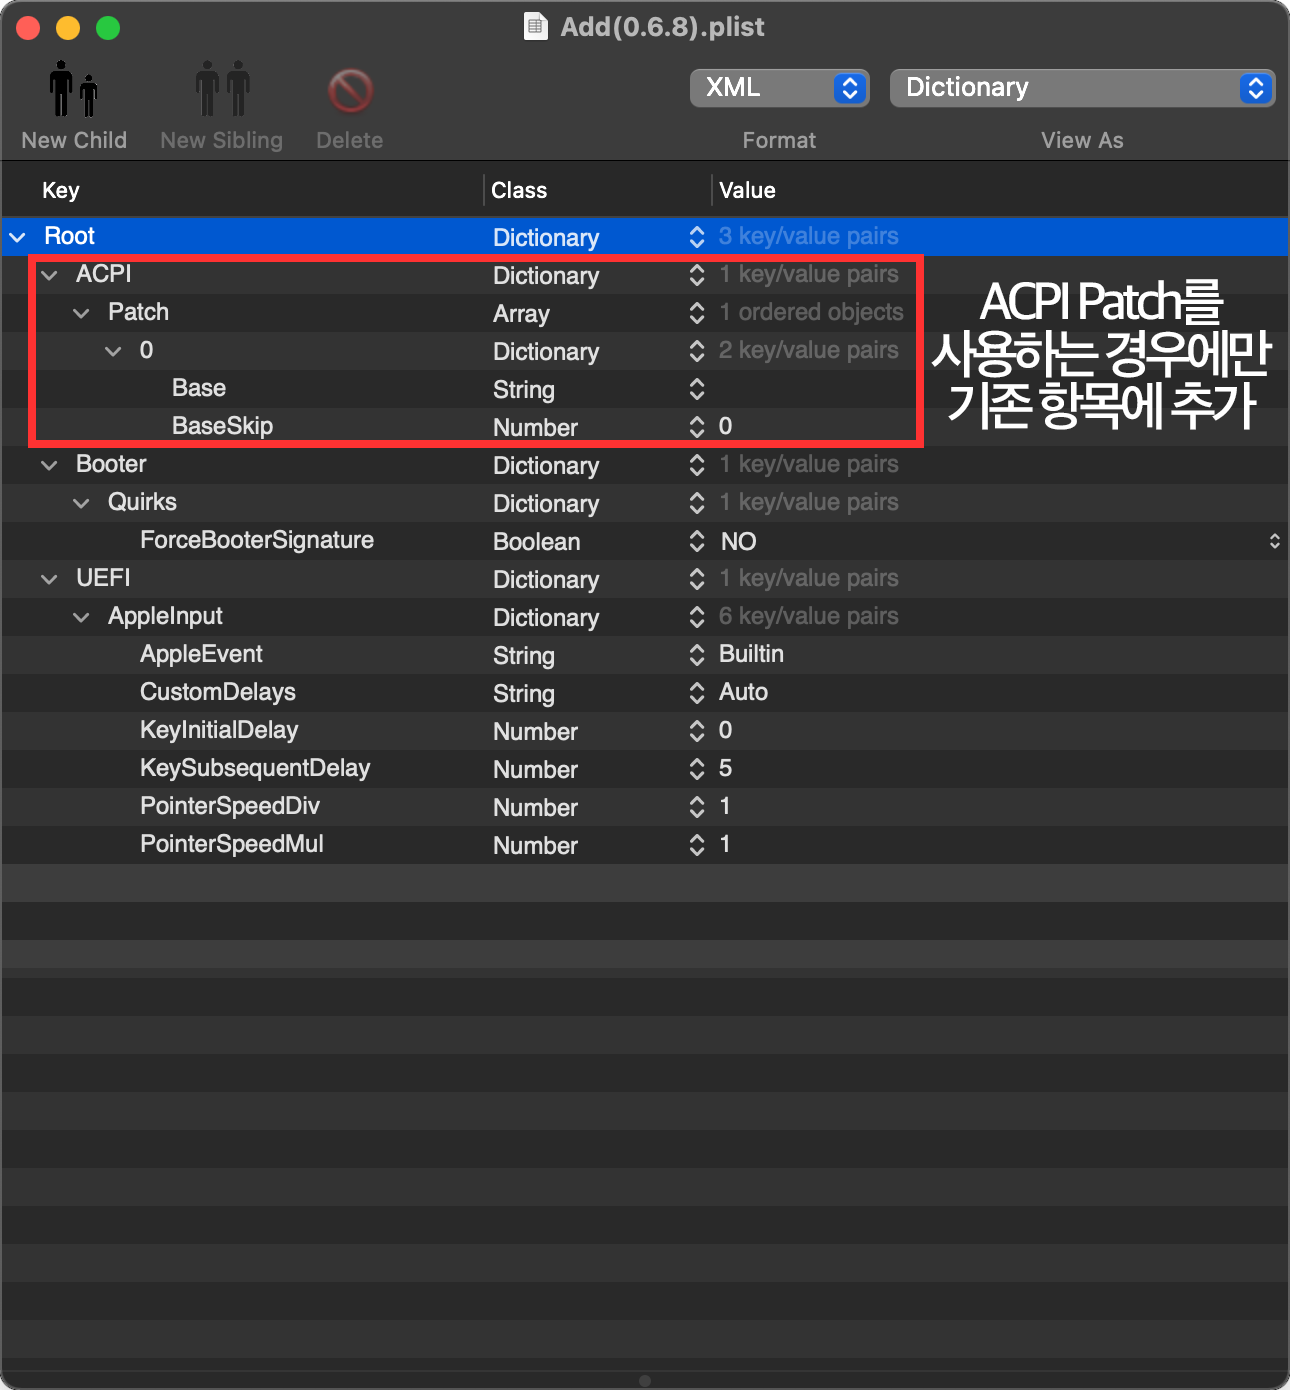Collapse the Patch array node
The height and width of the screenshot is (1390, 1290).
(x=82, y=313)
